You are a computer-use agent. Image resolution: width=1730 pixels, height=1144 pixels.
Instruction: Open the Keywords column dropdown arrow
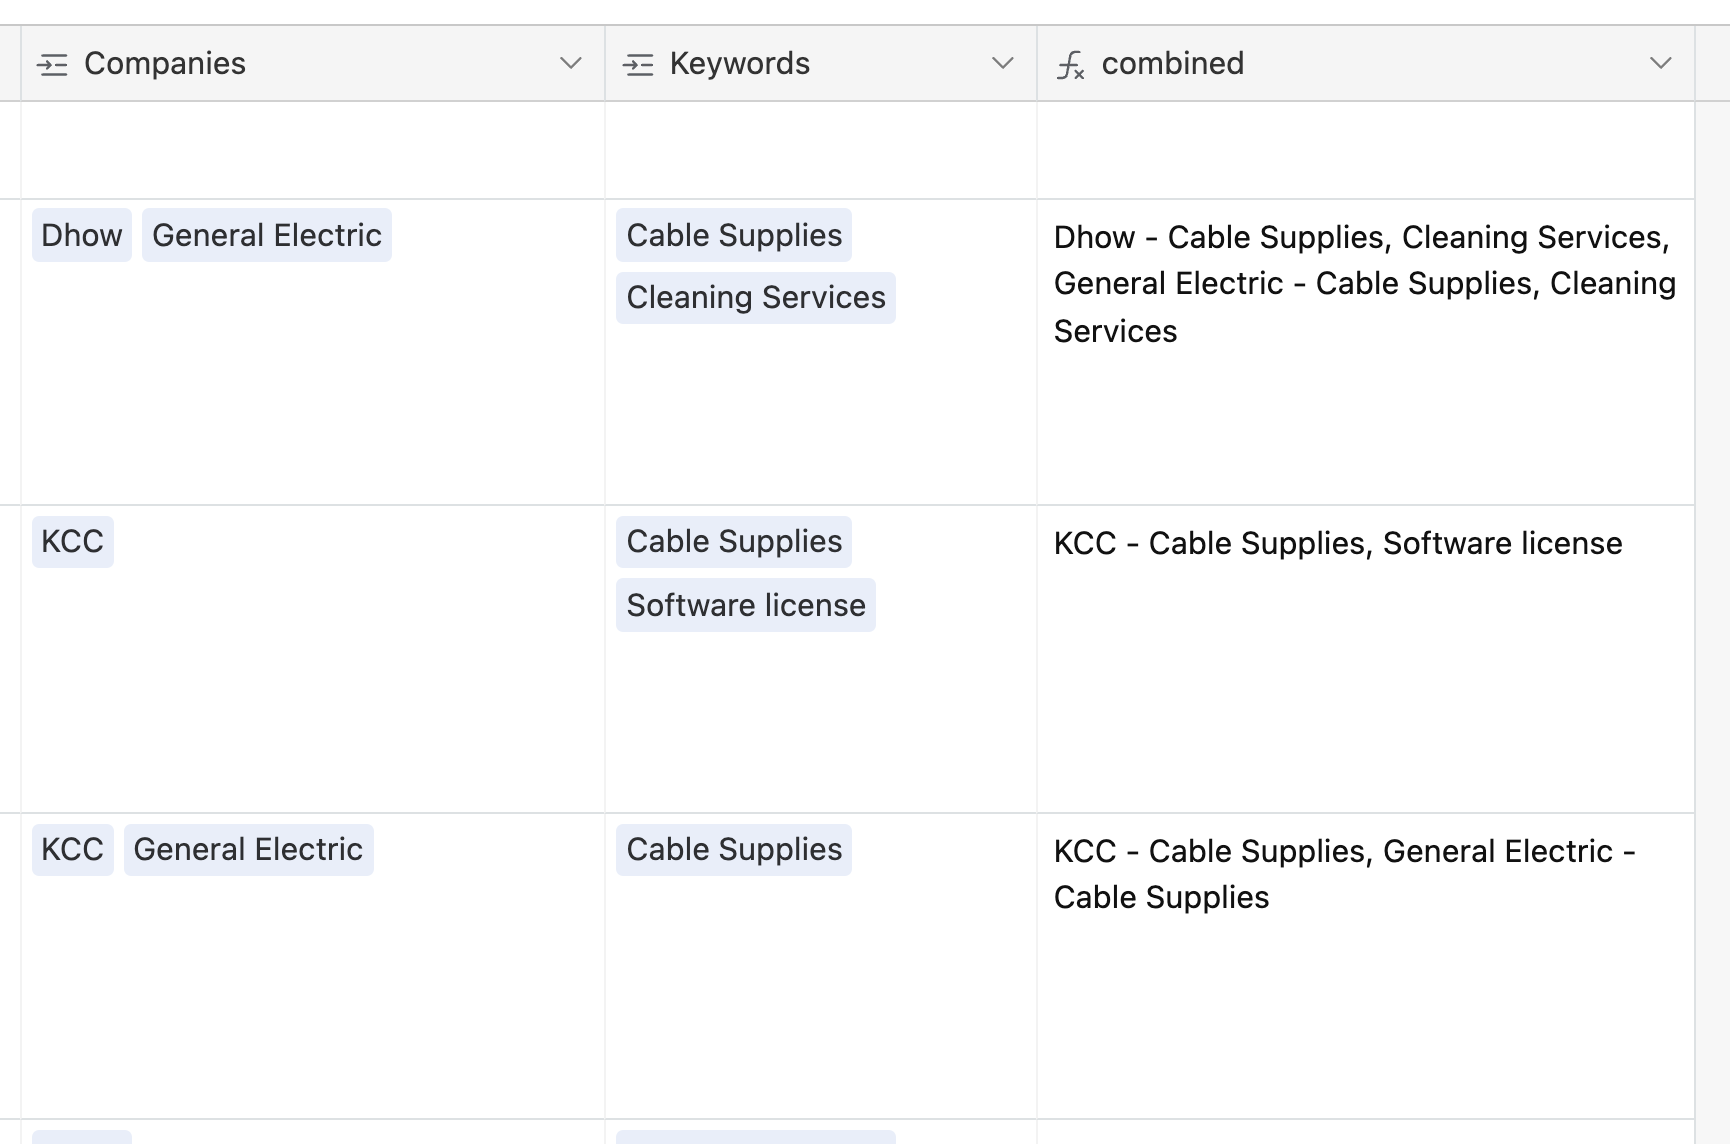tap(1003, 64)
